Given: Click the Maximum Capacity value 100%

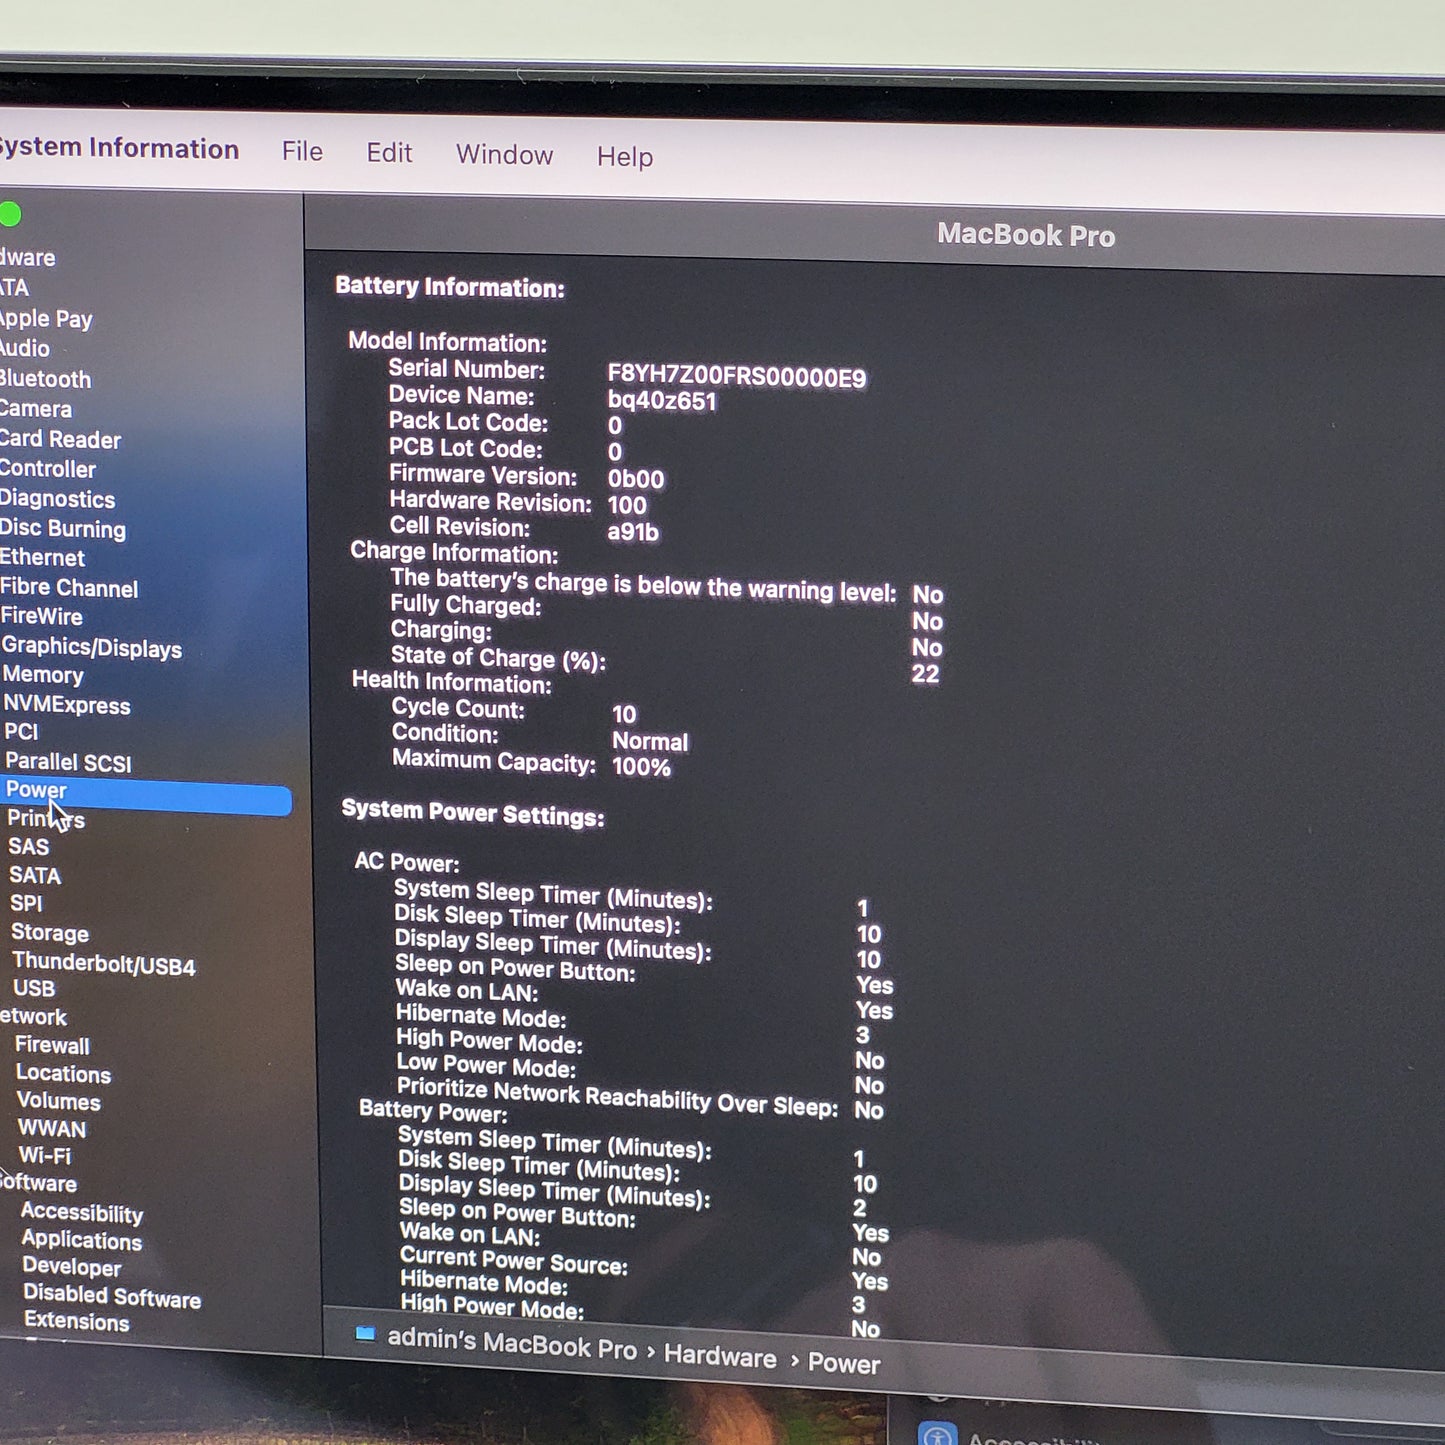Looking at the screenshot, I should pyautogui.click(x=641, y=767).
